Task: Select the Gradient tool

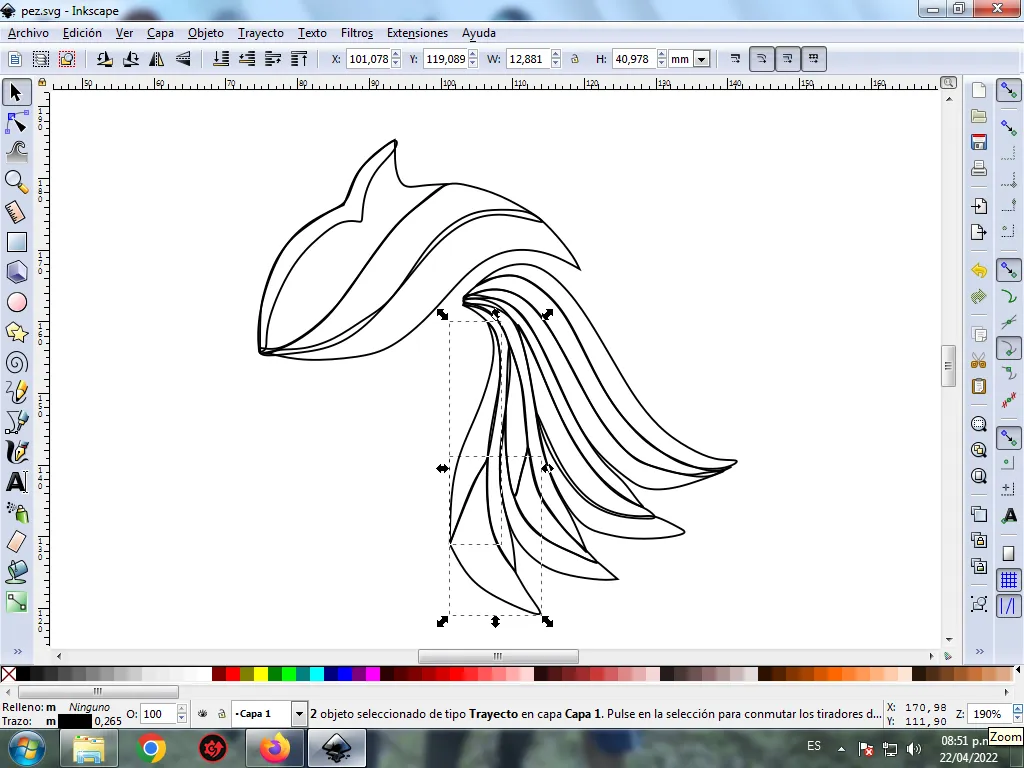Action: pyautogui.click(x=16, y=601)
